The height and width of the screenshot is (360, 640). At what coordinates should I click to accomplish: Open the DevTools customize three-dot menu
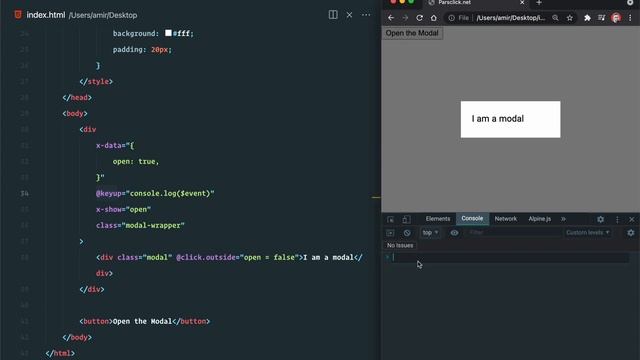[617, 220]
